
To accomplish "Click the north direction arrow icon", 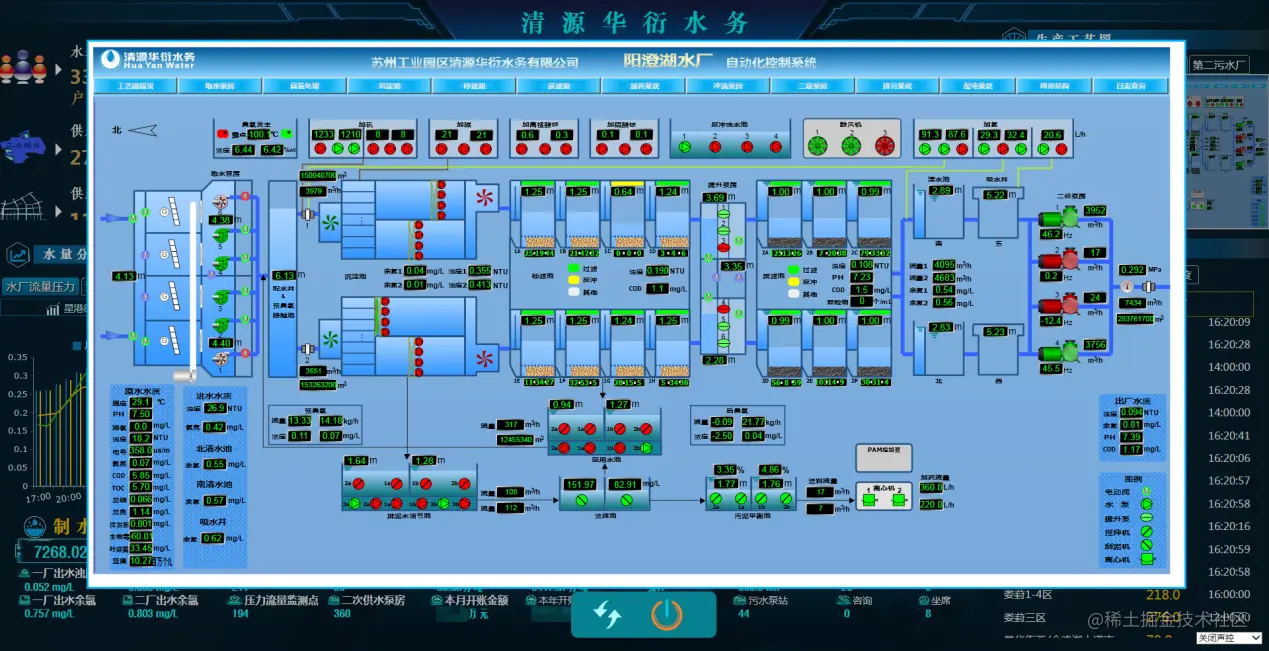I will pos(142,129).
